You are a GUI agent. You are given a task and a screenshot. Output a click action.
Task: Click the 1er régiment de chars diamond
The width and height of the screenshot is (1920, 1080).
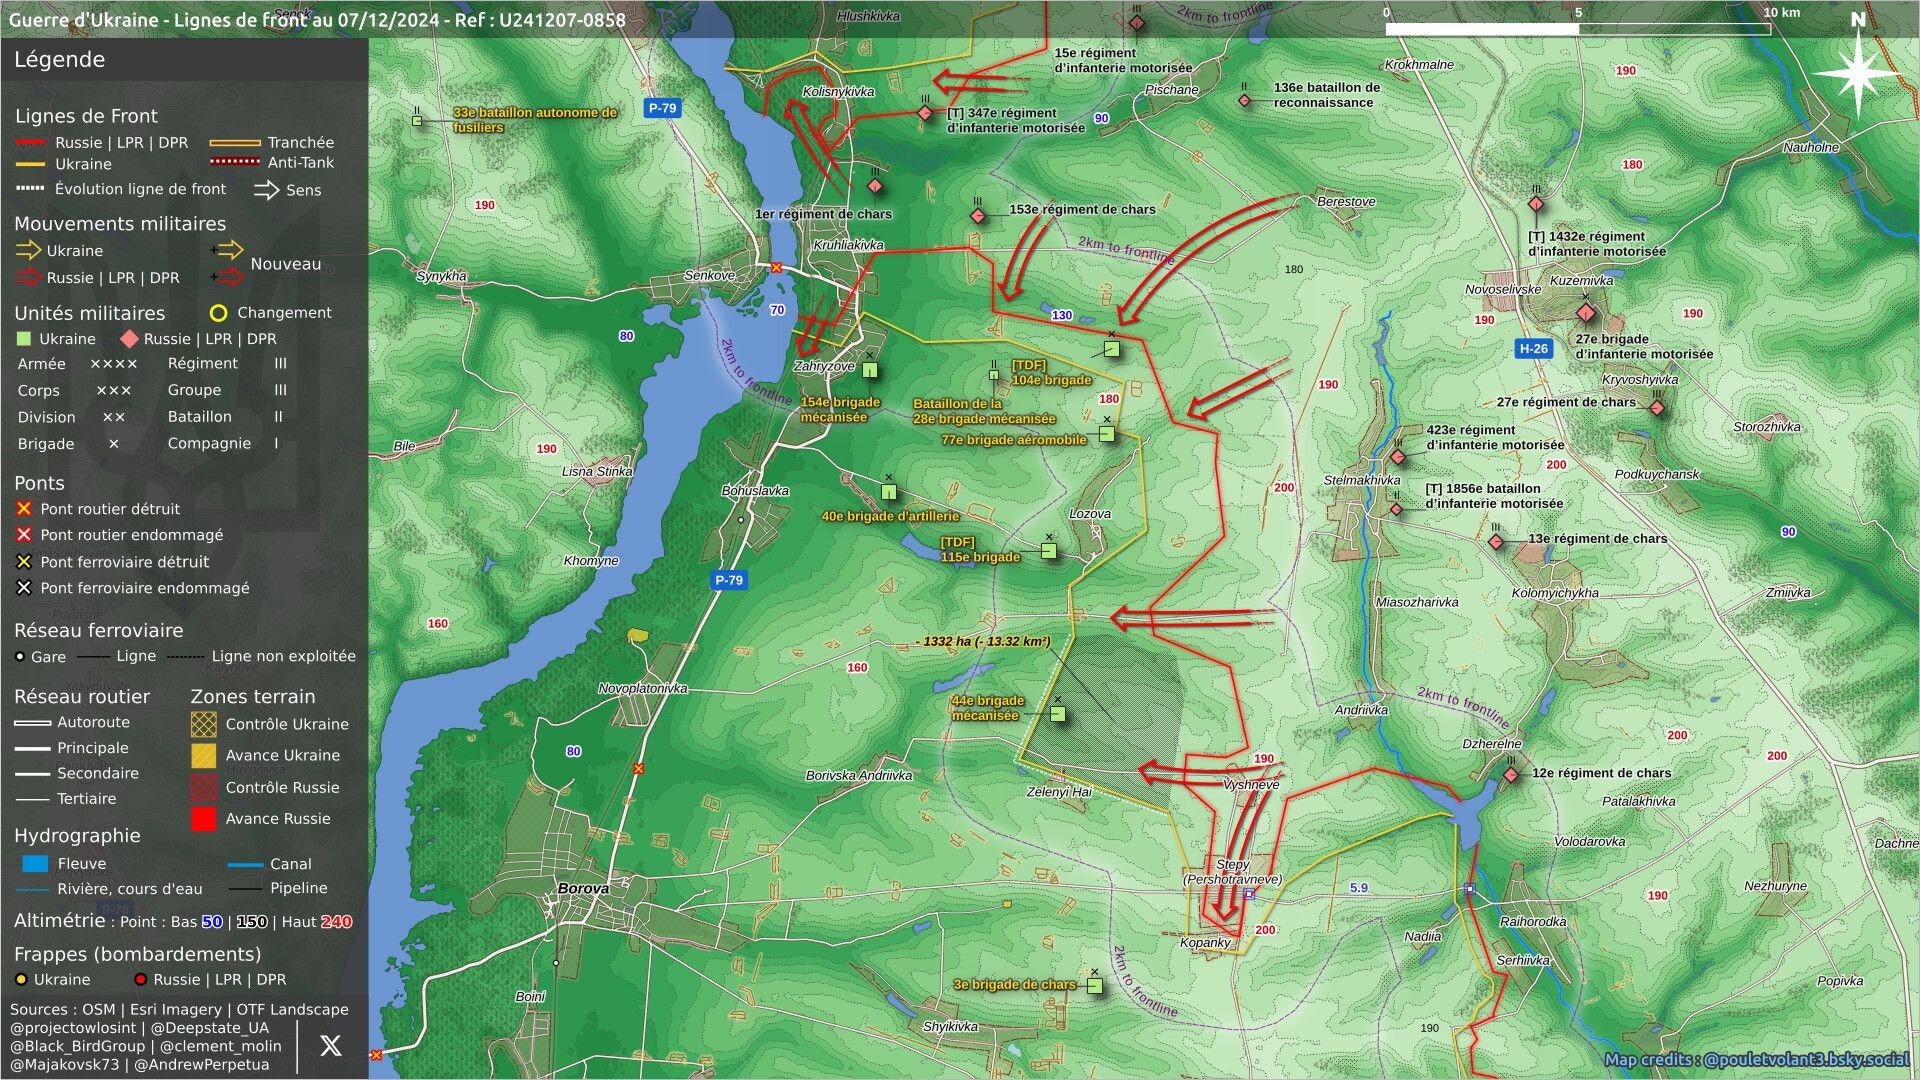[x=875, y=187]
